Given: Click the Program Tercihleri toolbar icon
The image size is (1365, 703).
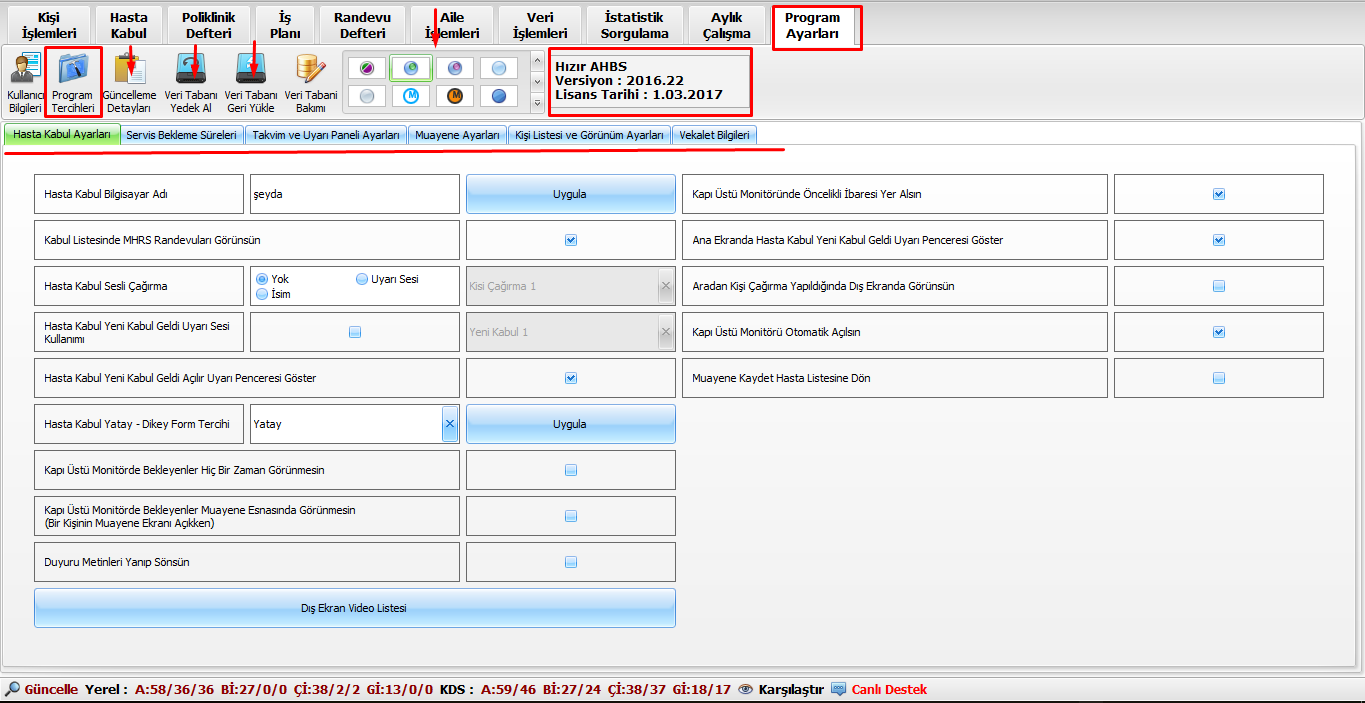Looking at the screenshot, I should tap(73, 82).
